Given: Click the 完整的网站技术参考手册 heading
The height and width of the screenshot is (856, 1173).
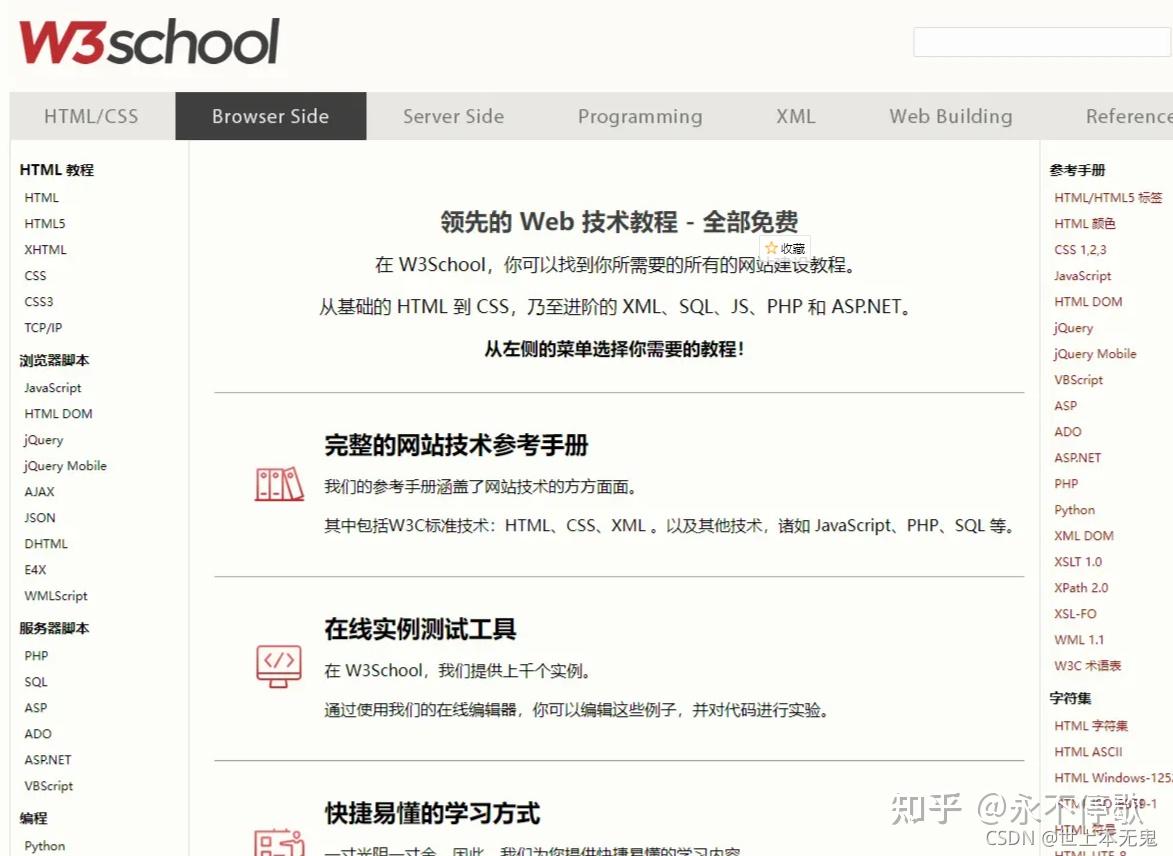Looking at the screenshot, I should pyautogui.click(x=456, y=445).
